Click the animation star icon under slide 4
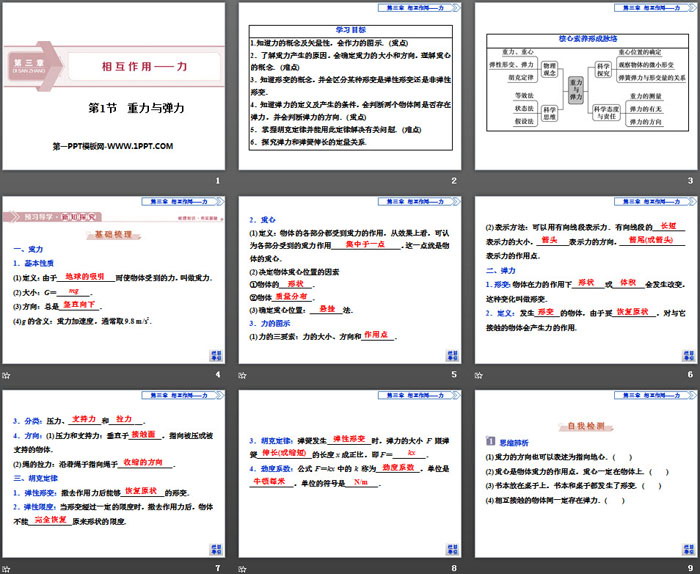The image size is (700, 574). (6, 374)
